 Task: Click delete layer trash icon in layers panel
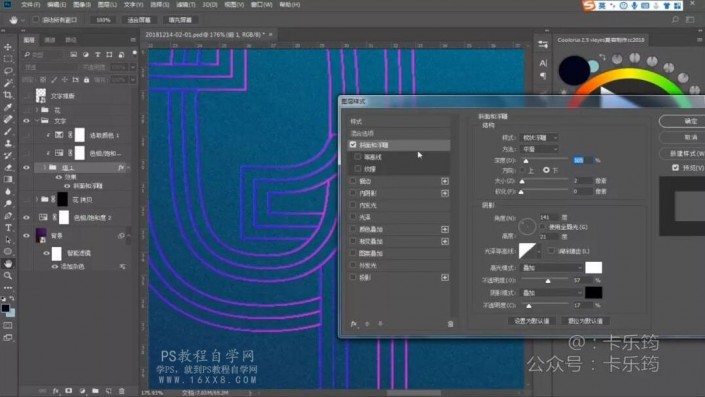pos(121,391)
